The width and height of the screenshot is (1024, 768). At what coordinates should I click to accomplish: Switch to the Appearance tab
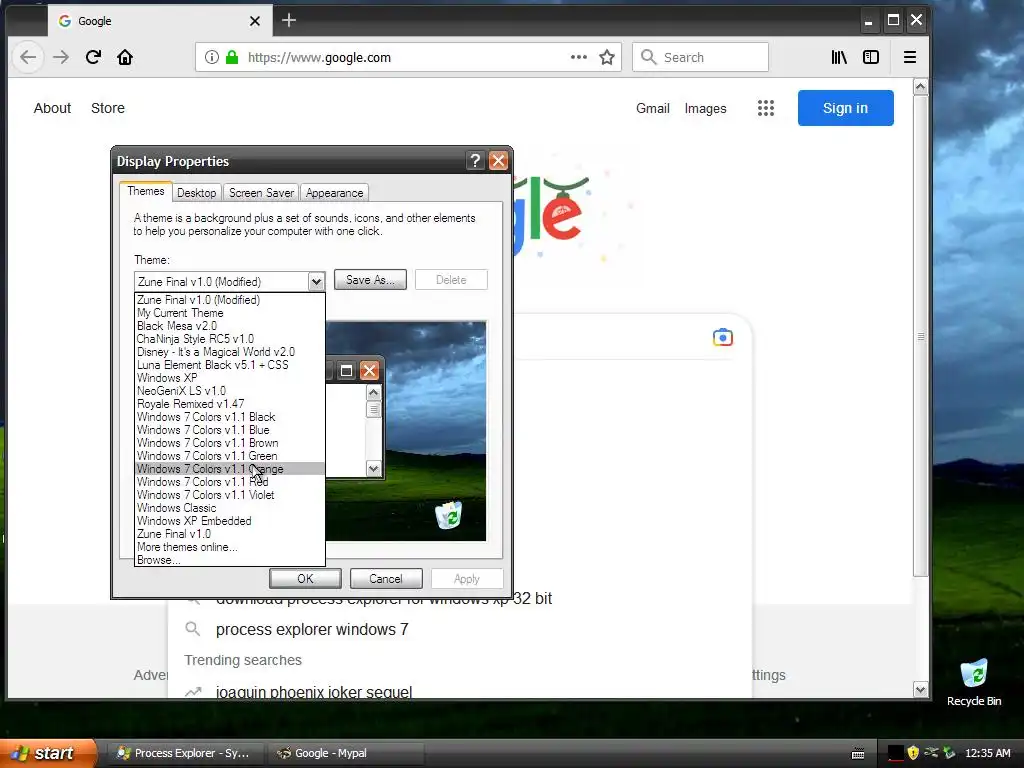[x=334, y=193]
